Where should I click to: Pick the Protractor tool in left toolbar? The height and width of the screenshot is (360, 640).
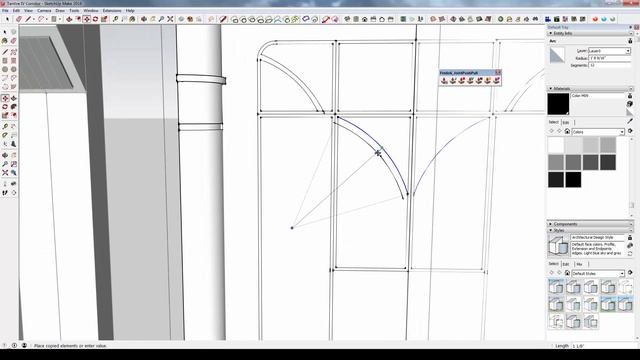(5, 135)
